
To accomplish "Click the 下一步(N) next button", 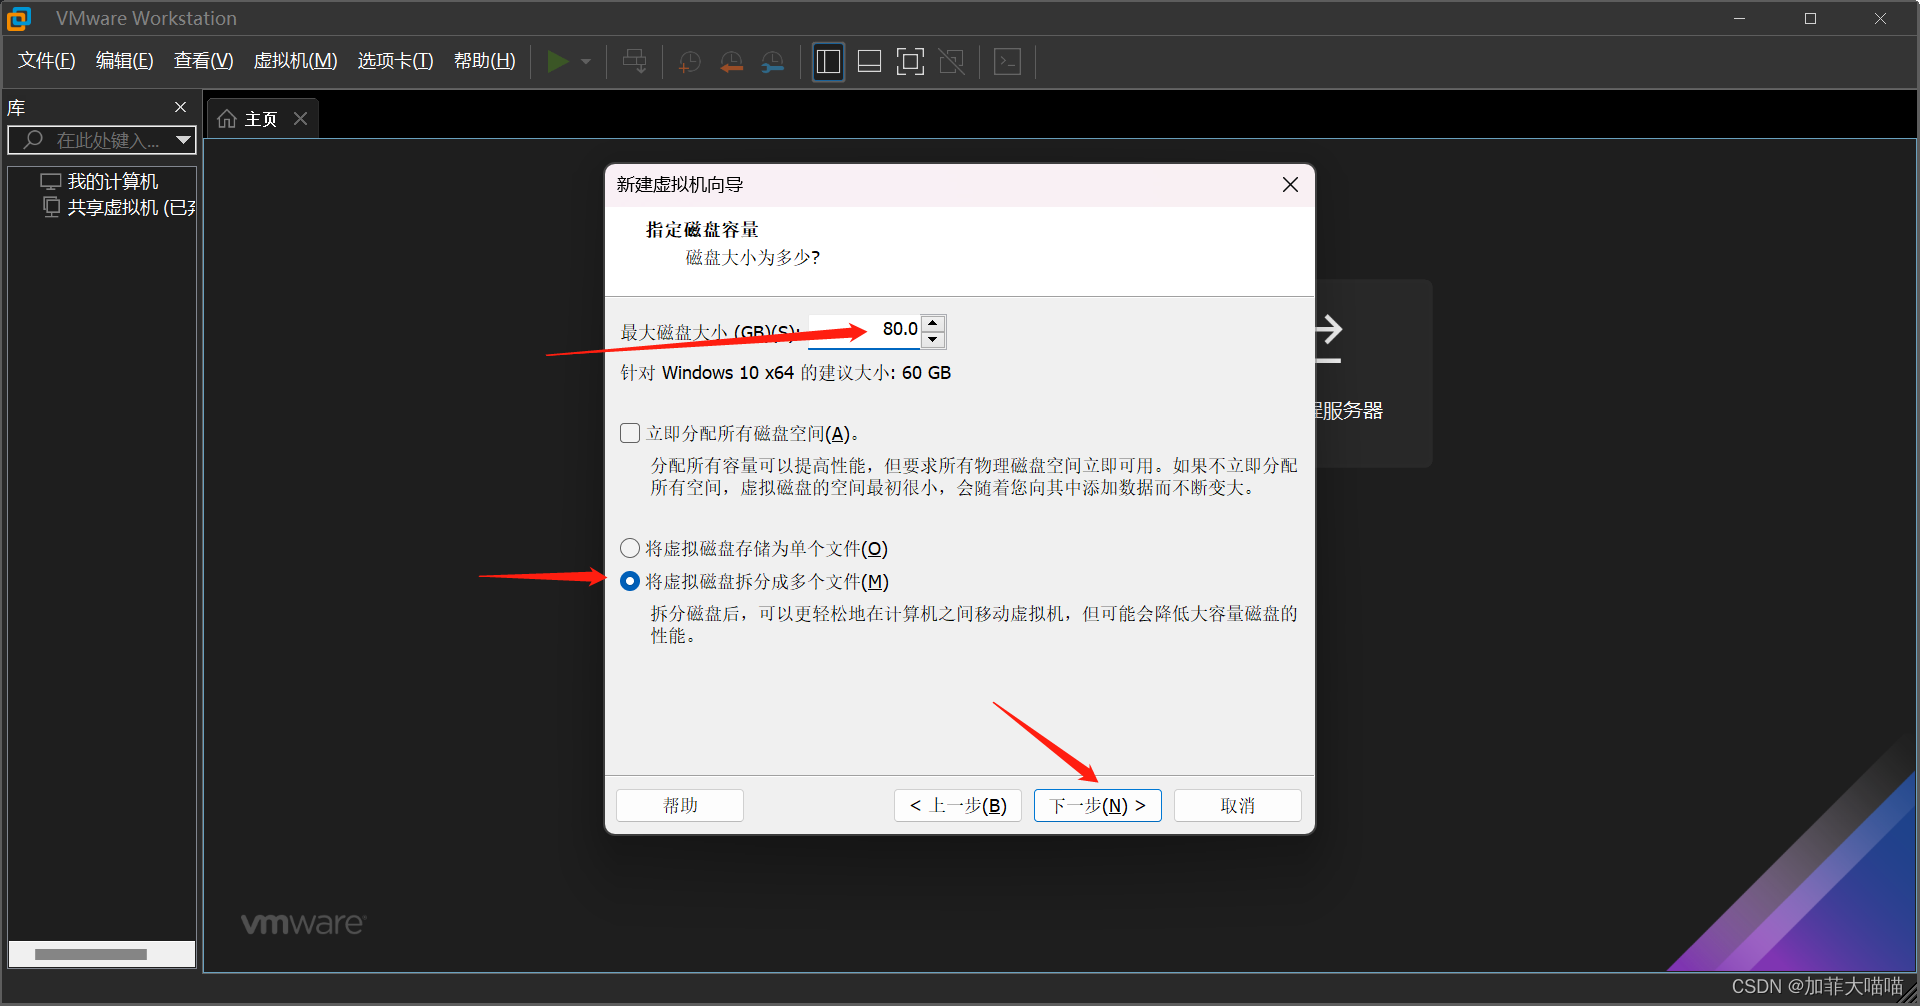I will [x=1098, y=805].
